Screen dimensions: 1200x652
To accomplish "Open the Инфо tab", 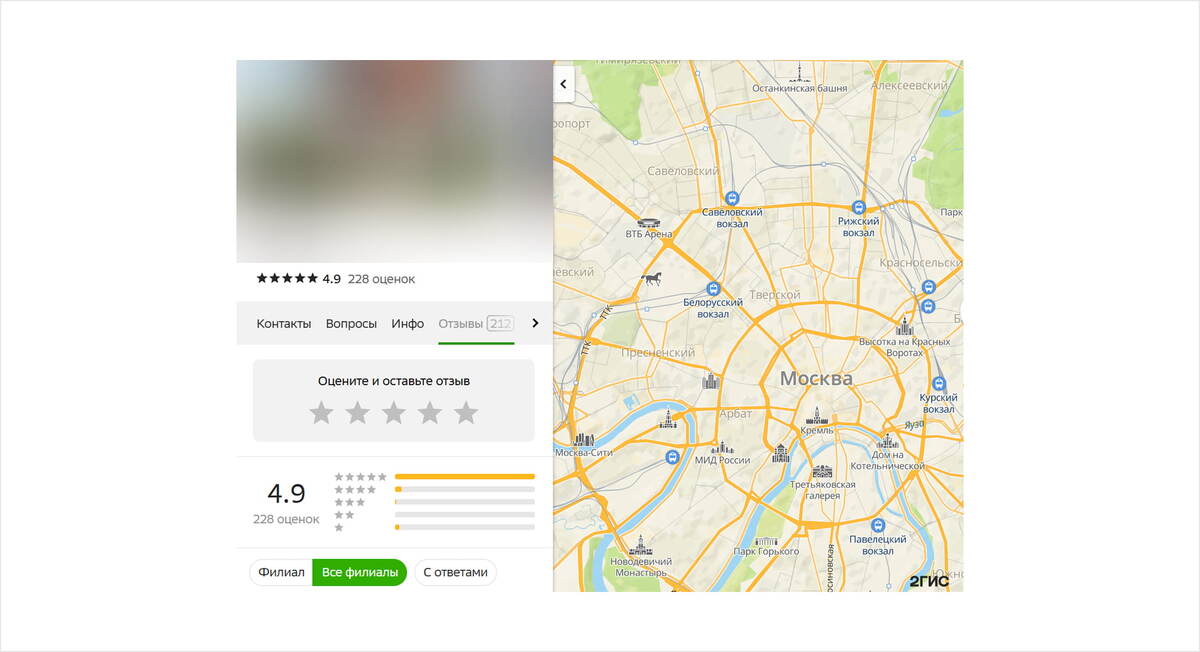I will [408, 323].
